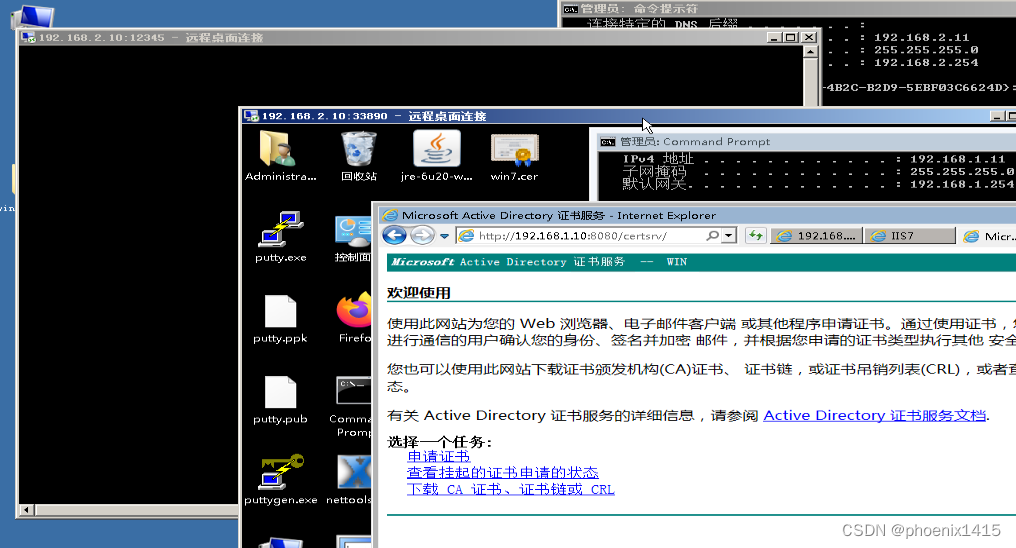Image resolution: width=1016 pixels, height=548 pixels.
Task: Click 255.255.255.0 mask in 命令提示符 window
Action: (x=926, y=50)
